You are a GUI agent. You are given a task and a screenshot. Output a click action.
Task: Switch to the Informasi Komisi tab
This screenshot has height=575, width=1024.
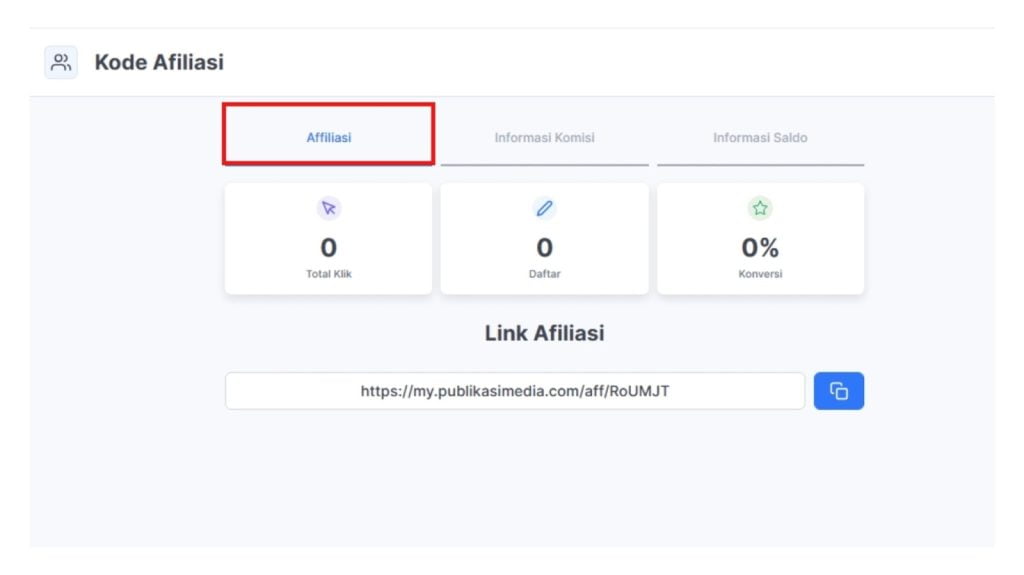544,137
